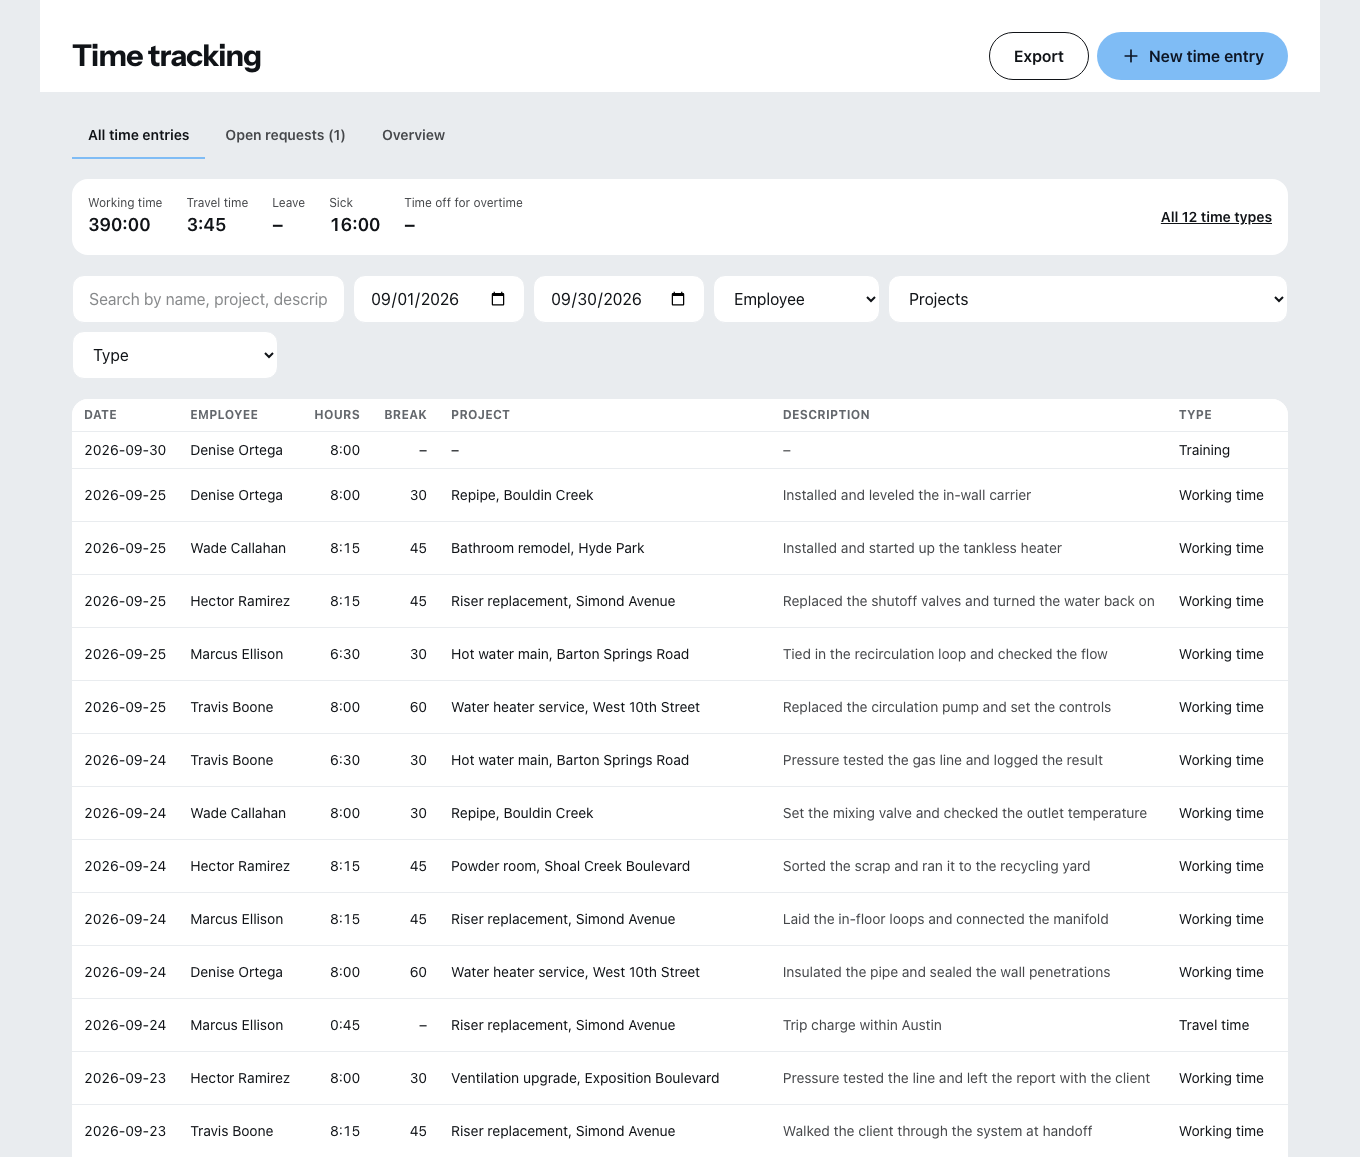
Task: Click the DESCRIPTION column header
Action: 826,415
